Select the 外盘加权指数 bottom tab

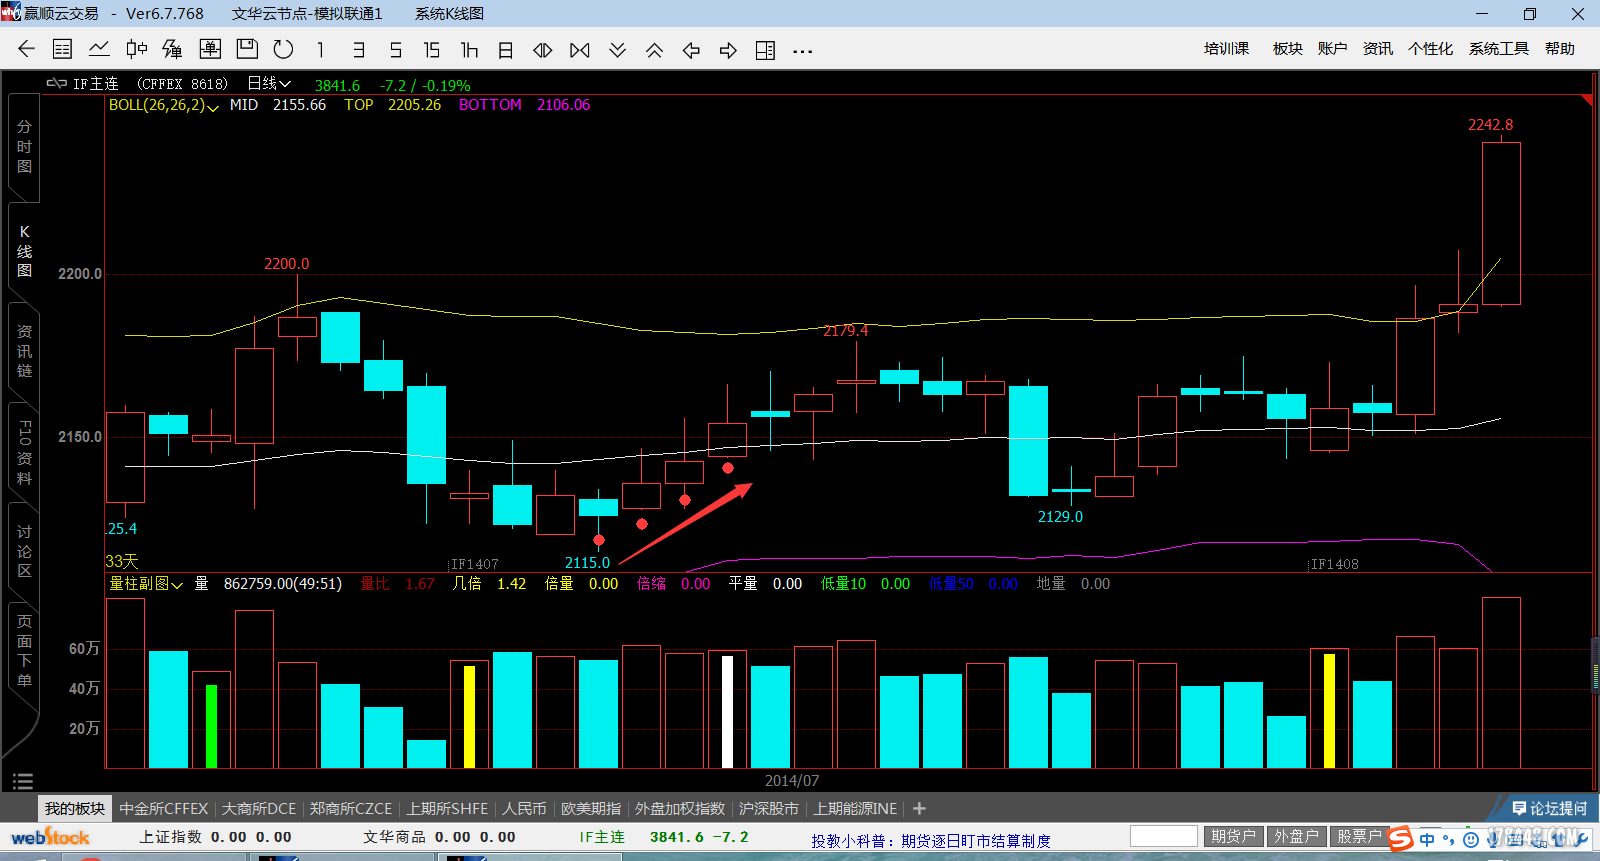point(679,808)
